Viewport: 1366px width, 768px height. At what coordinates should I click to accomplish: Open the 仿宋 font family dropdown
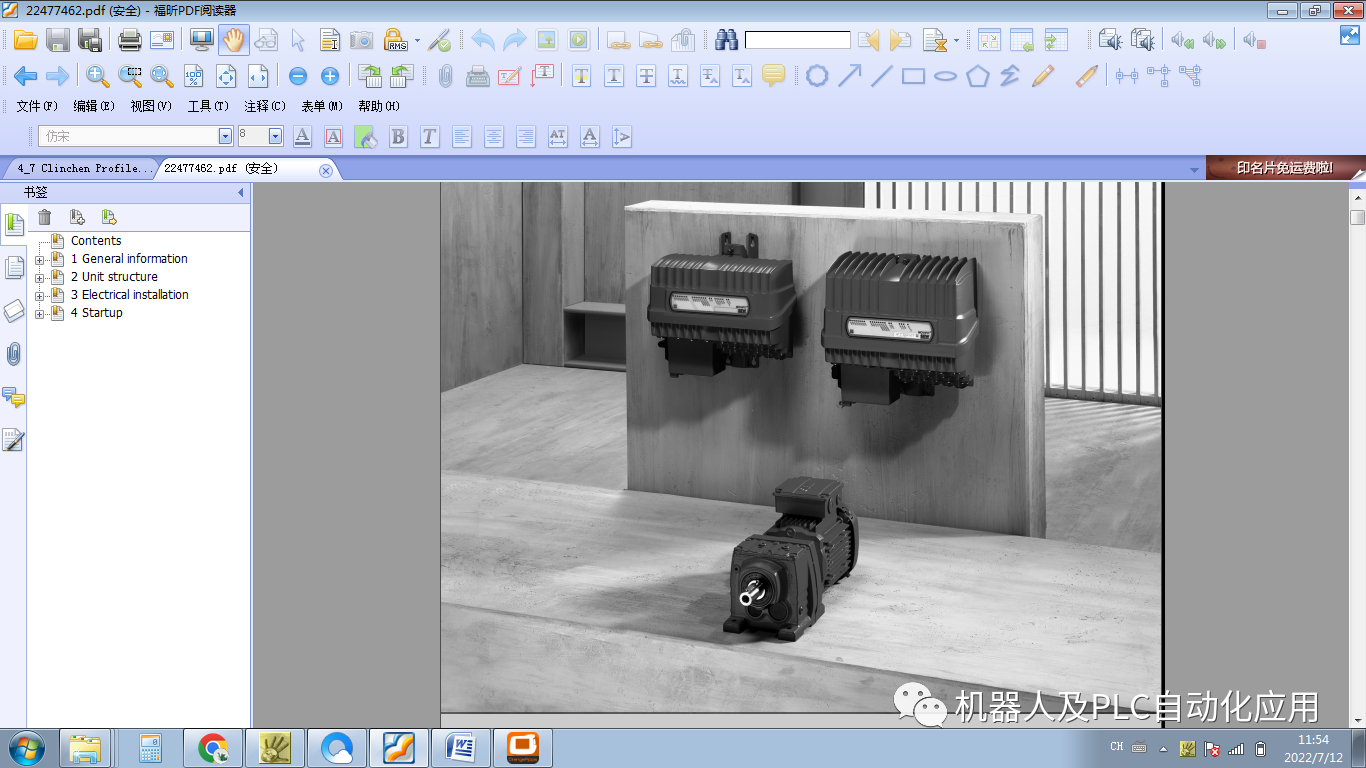[225, 136]
